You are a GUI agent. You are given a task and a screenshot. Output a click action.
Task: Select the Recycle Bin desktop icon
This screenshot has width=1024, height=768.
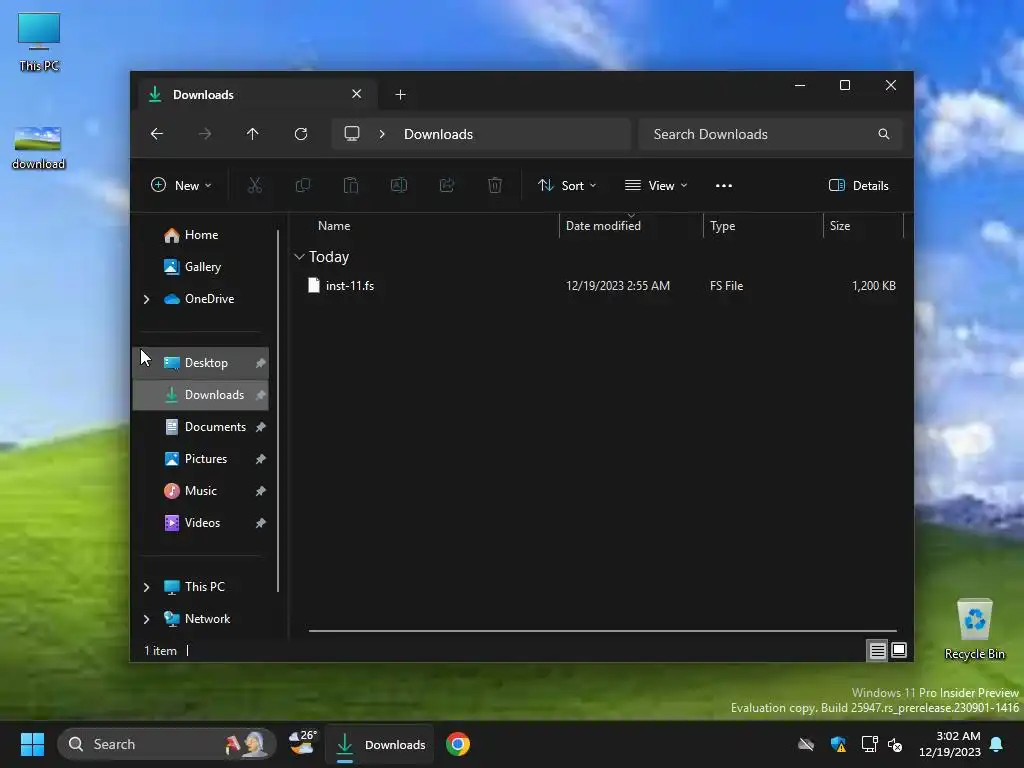pyautogui.click(x=975, y=629)
